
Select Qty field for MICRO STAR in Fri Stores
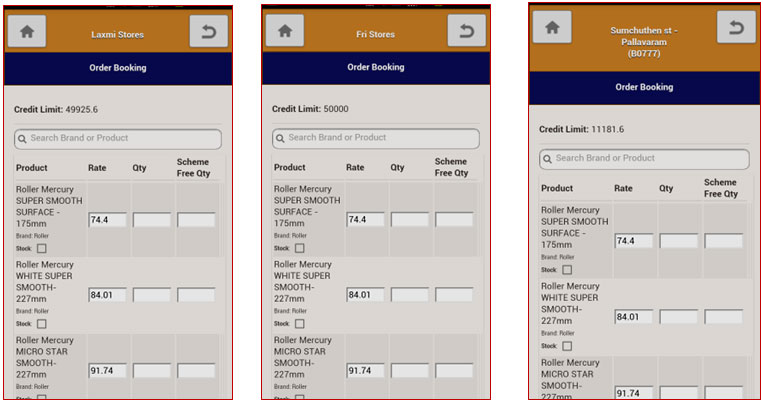click(x=410, y=371)
